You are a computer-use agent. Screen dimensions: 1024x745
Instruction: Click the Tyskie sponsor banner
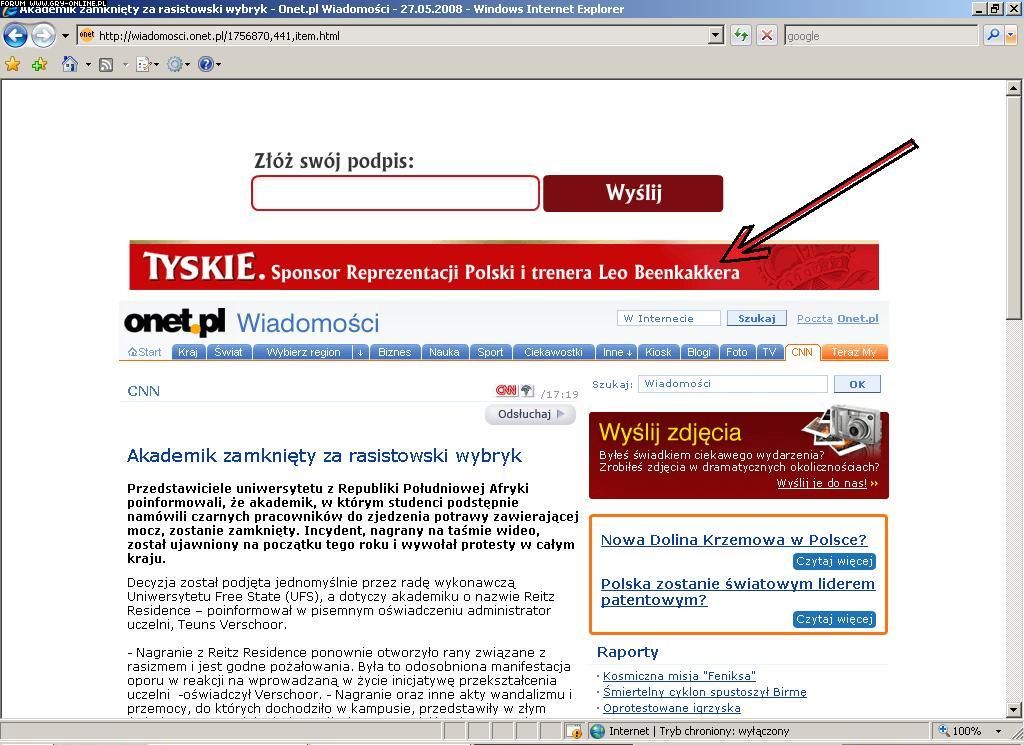coord(504,266)
